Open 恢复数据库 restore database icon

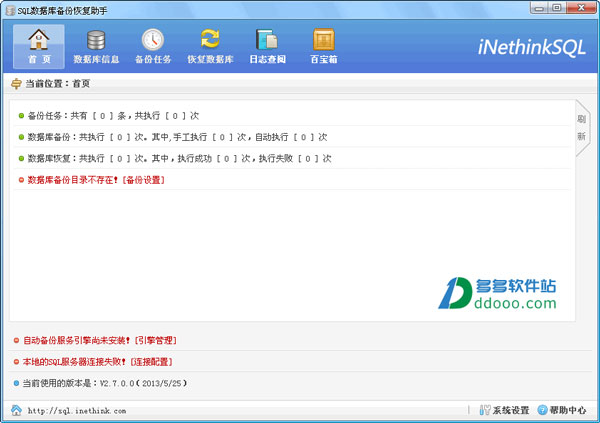click(210, 47)
